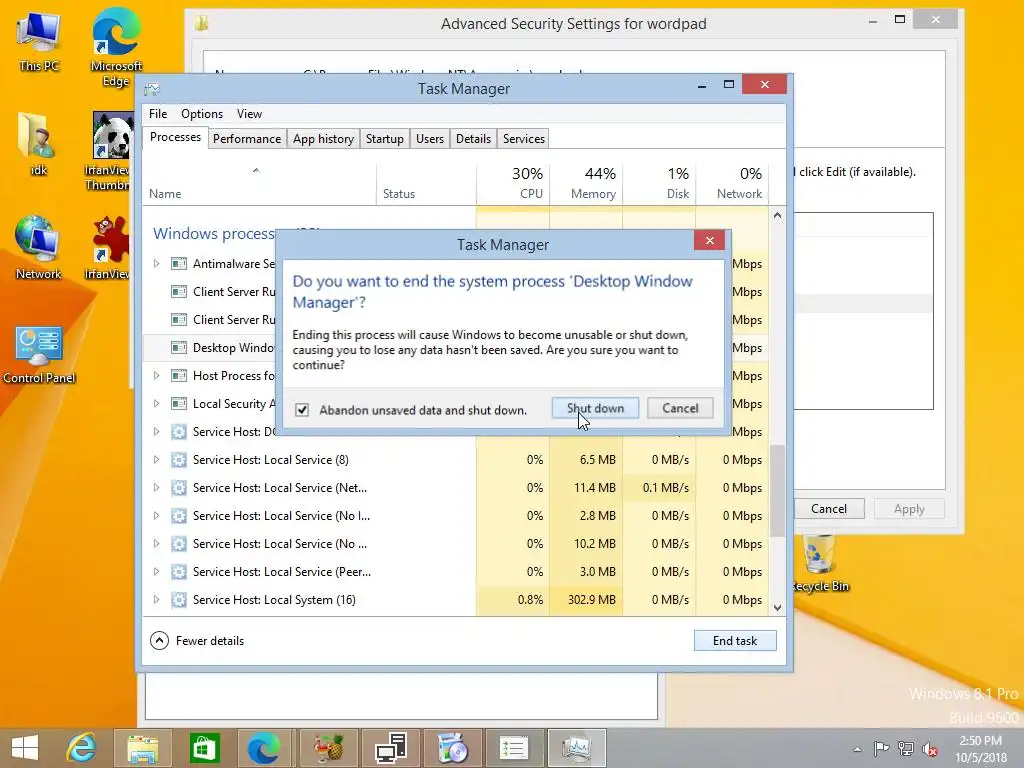The width and height of the screenshot is (1024, 768).
Task: Click Cancel in Advanced Security Settings window
Action: tap(829, 509)
